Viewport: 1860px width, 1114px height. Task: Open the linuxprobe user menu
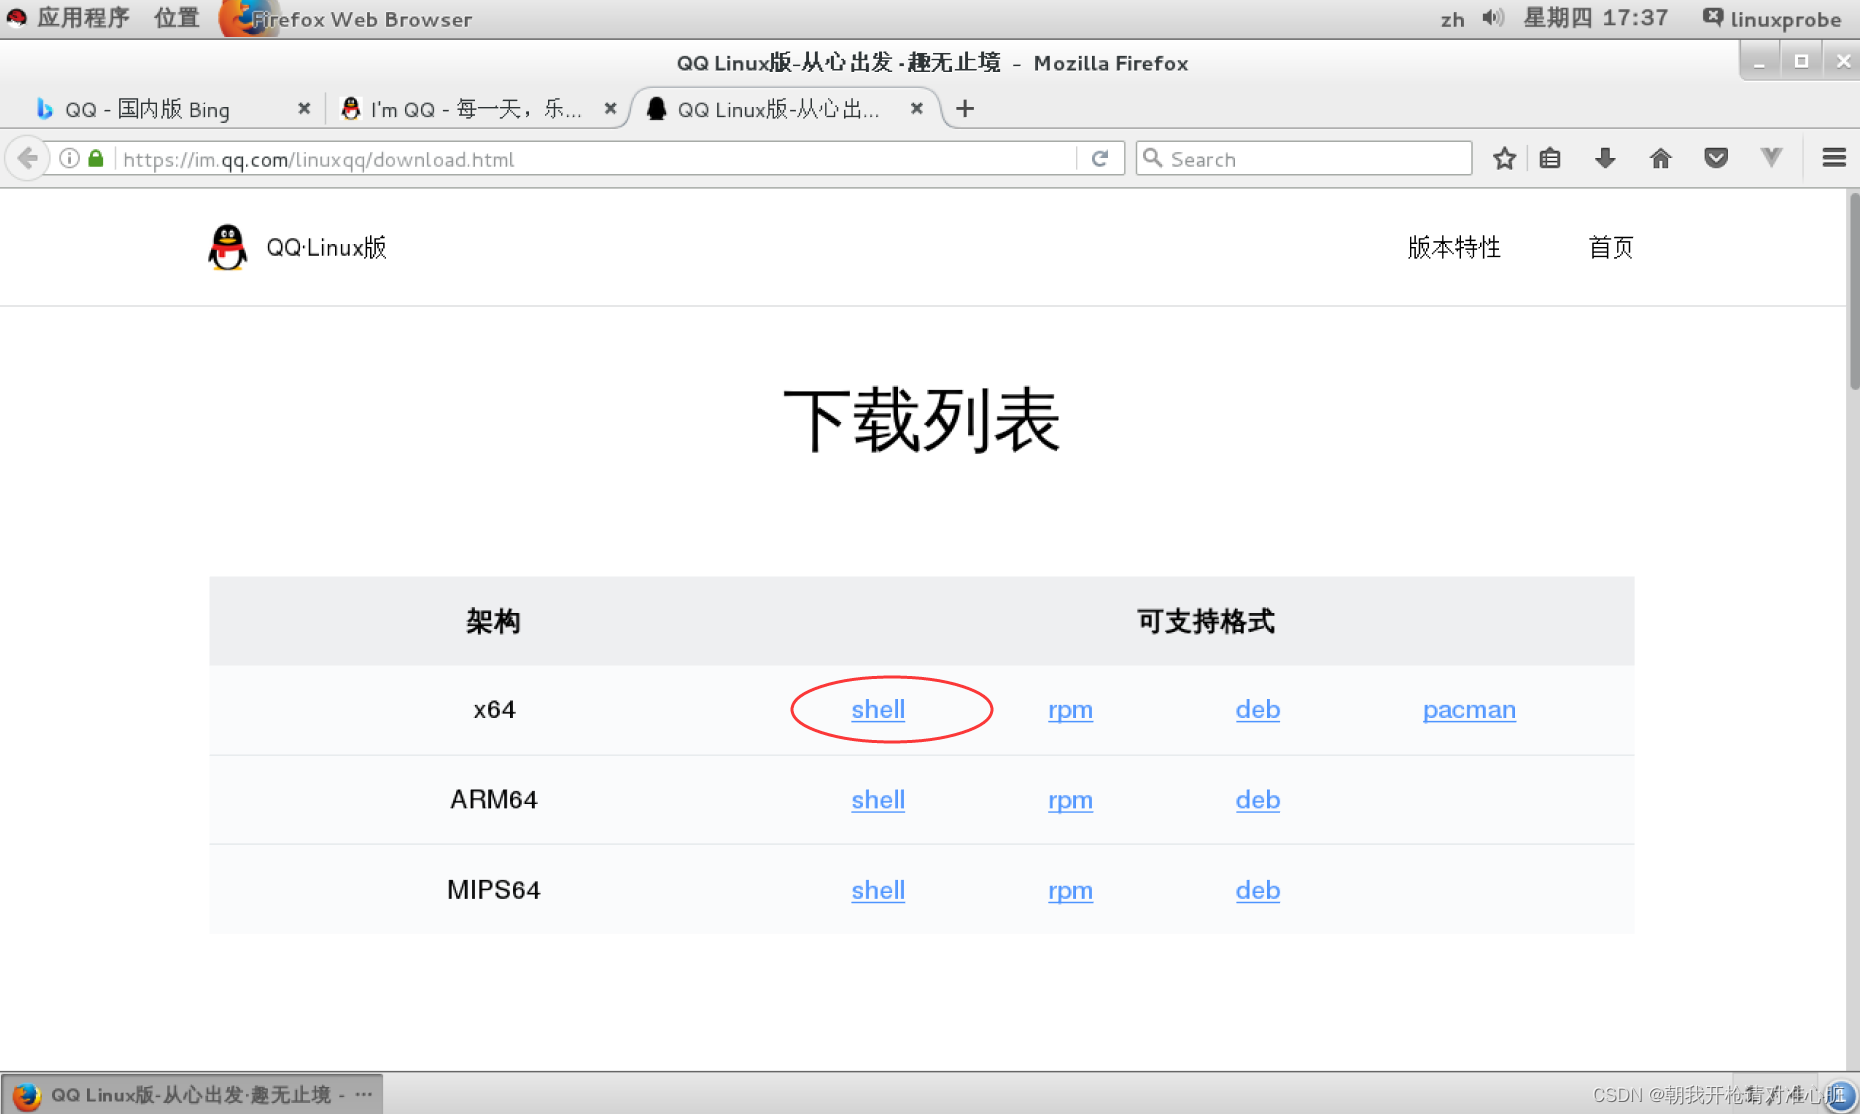point(1772,19)
